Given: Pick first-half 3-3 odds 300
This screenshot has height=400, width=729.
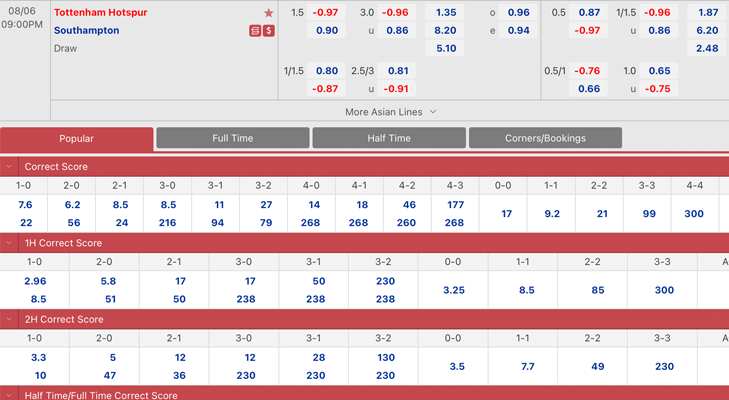Looking at the screenshot, I should tap(664, 290).
